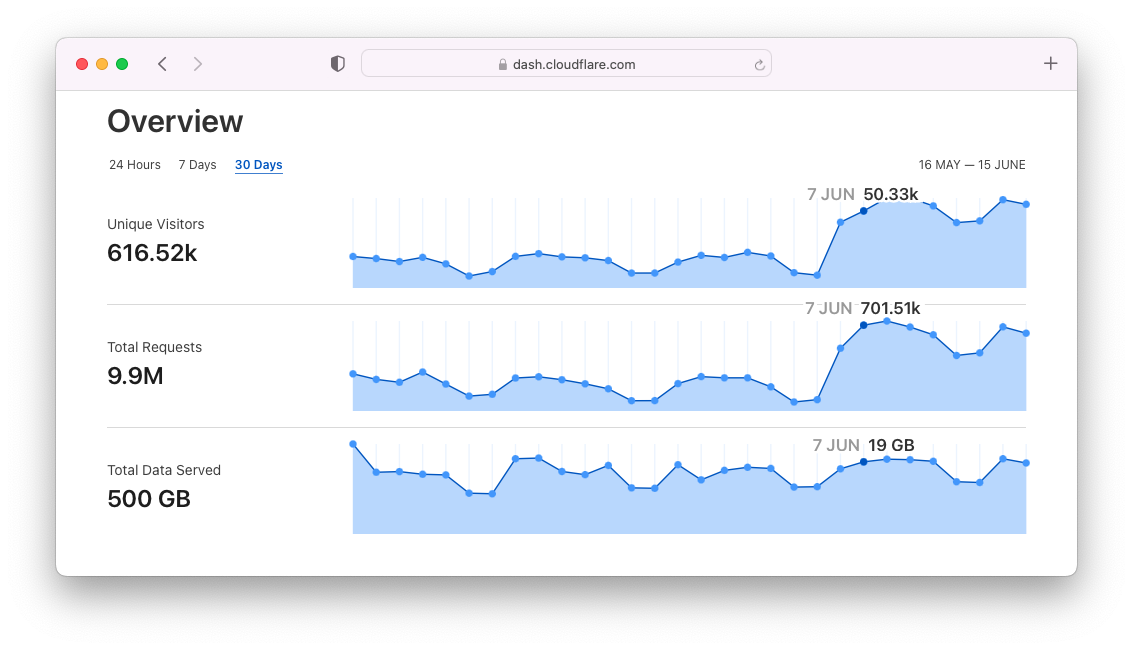Close the window with the red button
This screenshot has height=650, width=1133.
point(82,64)
